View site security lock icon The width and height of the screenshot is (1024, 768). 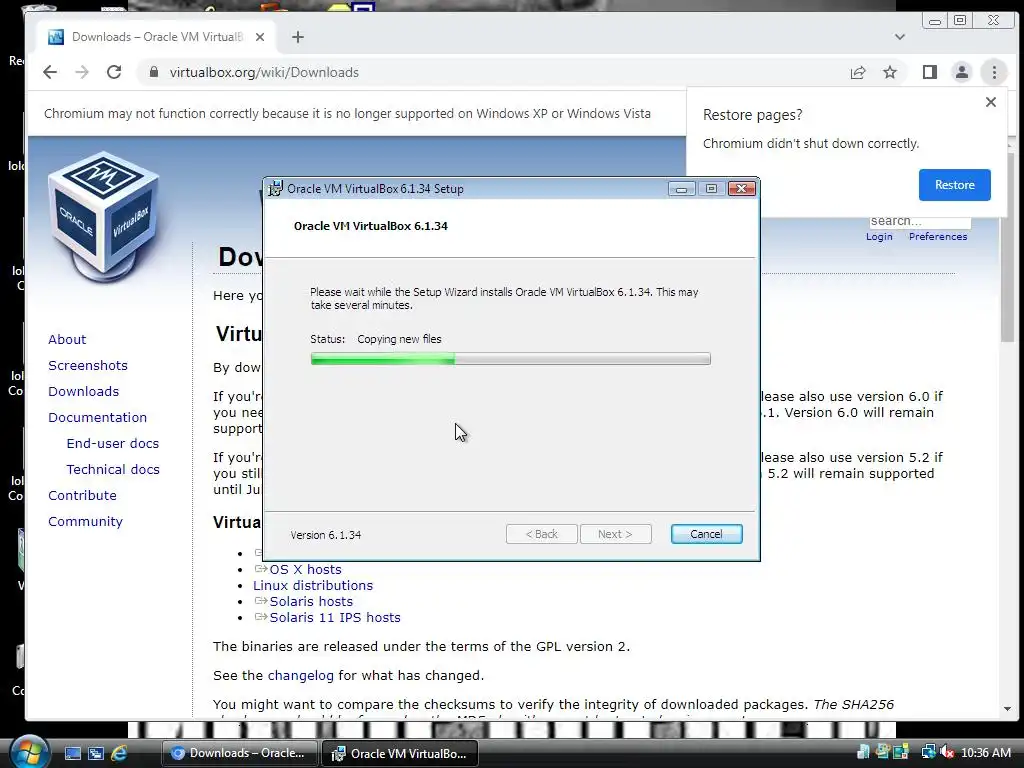(153, 72)
